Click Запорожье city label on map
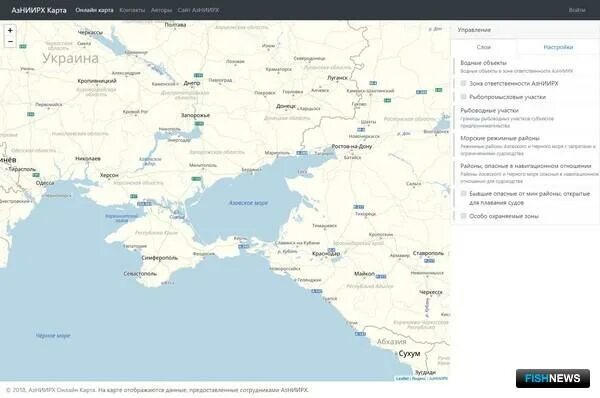Image resolution: width=600 pixels, height=398 pixels. tap(195, 115)
